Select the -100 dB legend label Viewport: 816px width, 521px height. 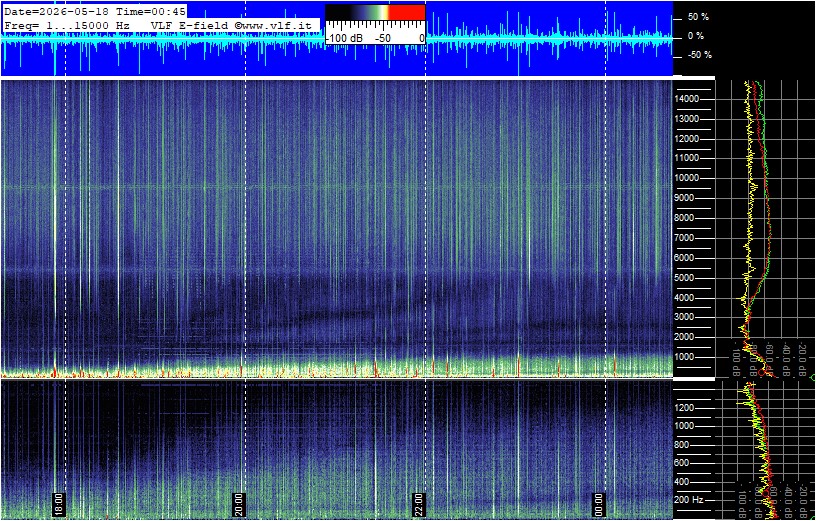point(344,38)
